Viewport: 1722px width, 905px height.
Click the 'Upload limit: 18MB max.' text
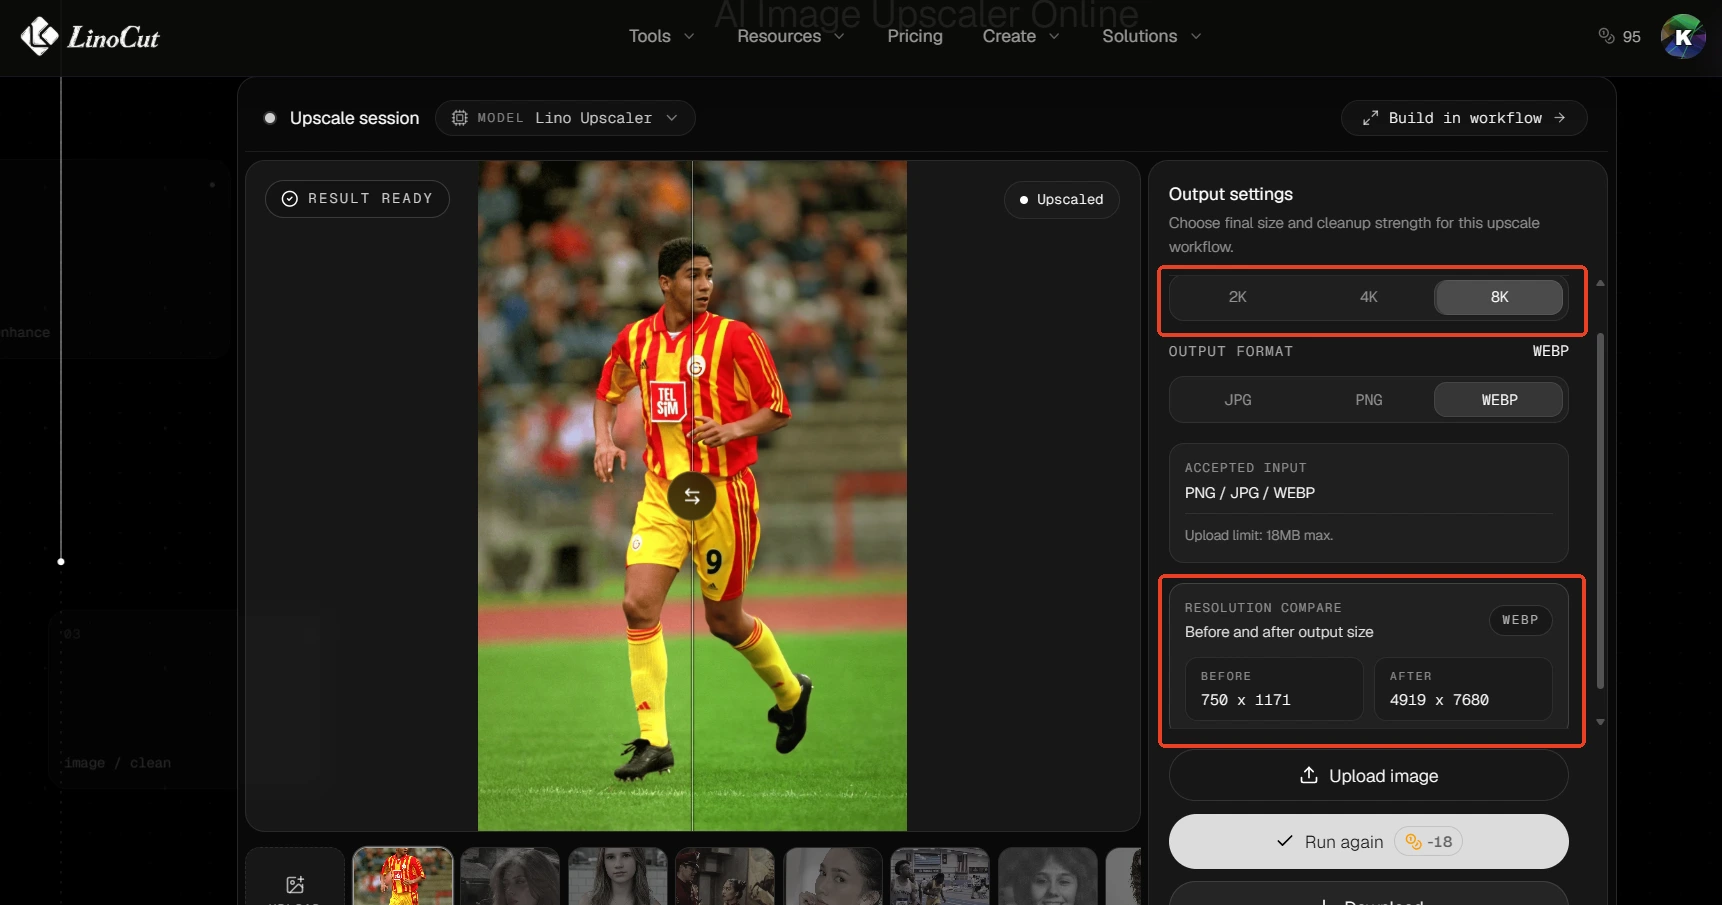click(1259, 536)
